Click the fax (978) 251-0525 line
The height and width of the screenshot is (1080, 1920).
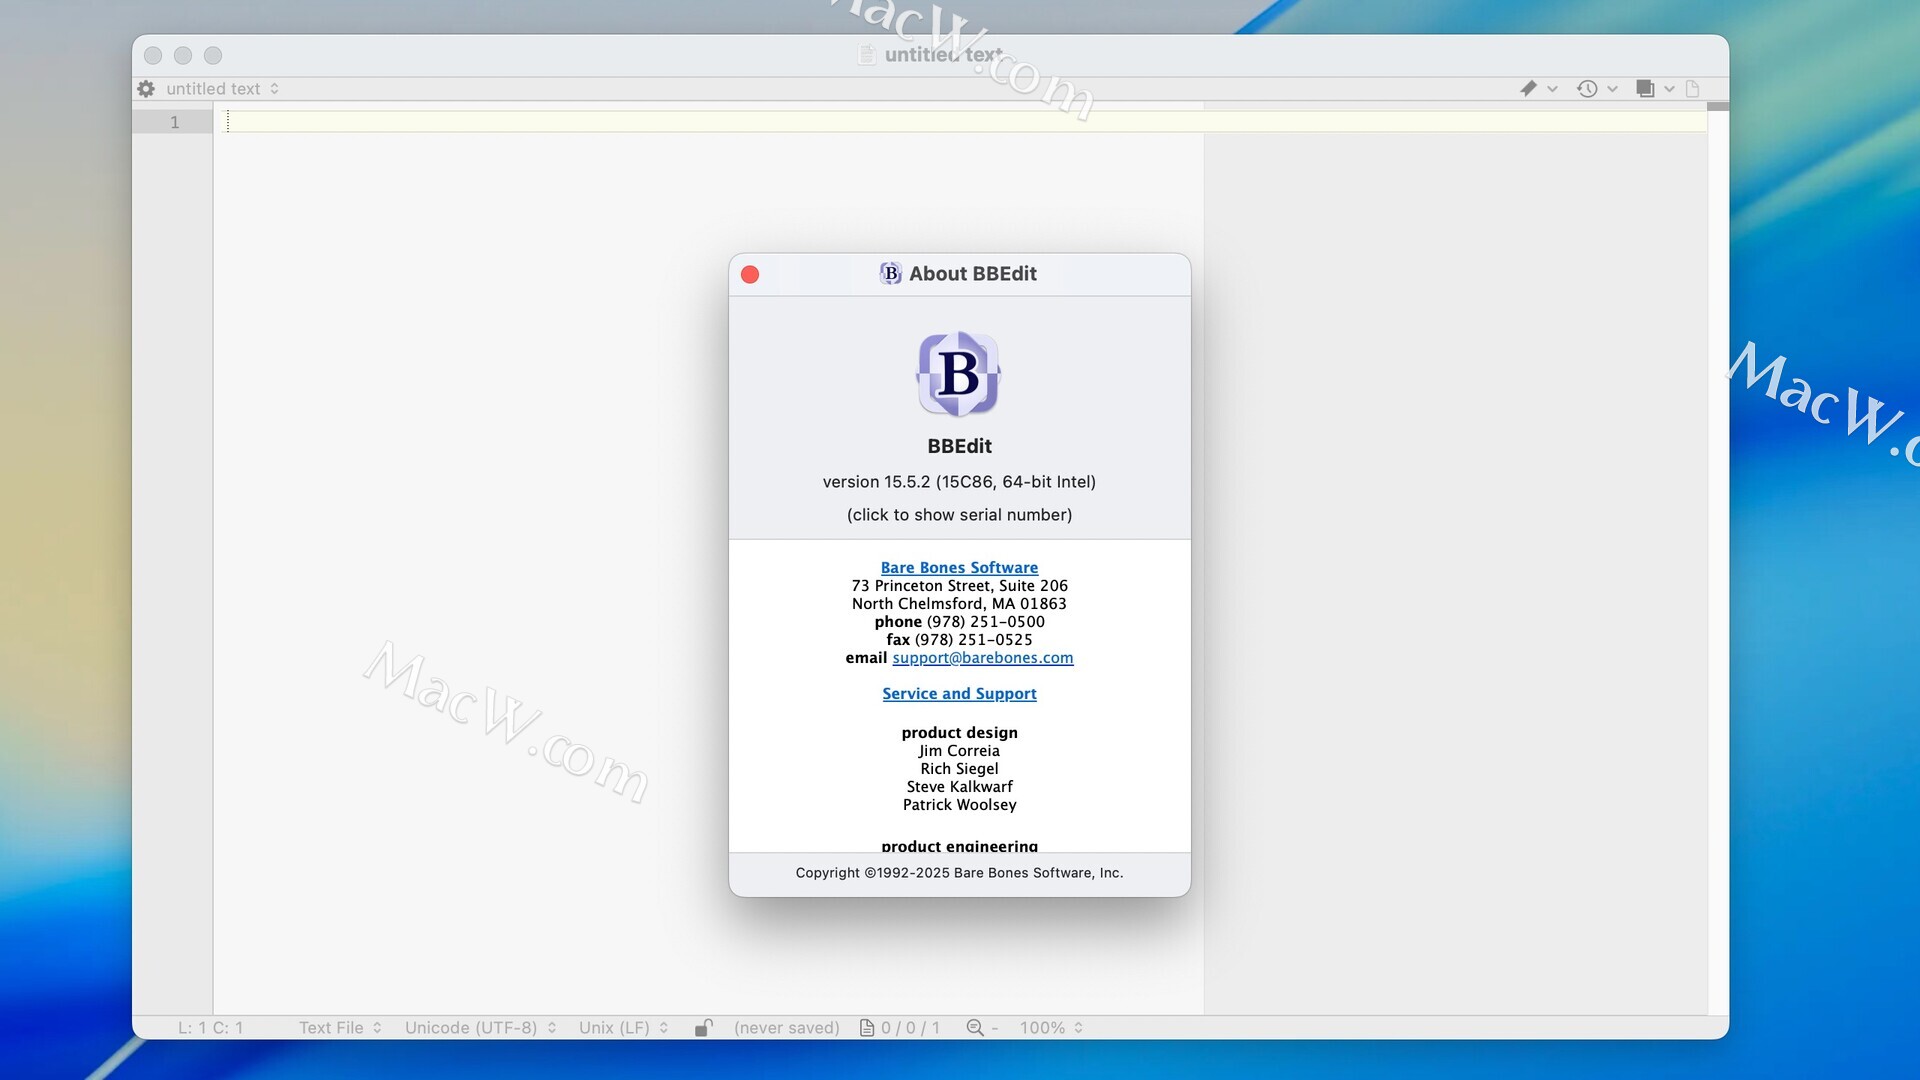[x=959, y=639]
